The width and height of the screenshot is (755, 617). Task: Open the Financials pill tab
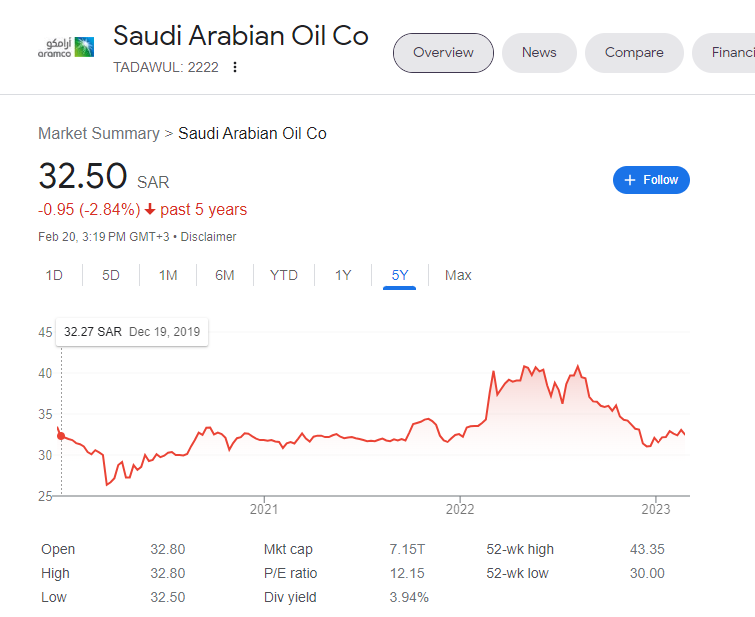724,53
